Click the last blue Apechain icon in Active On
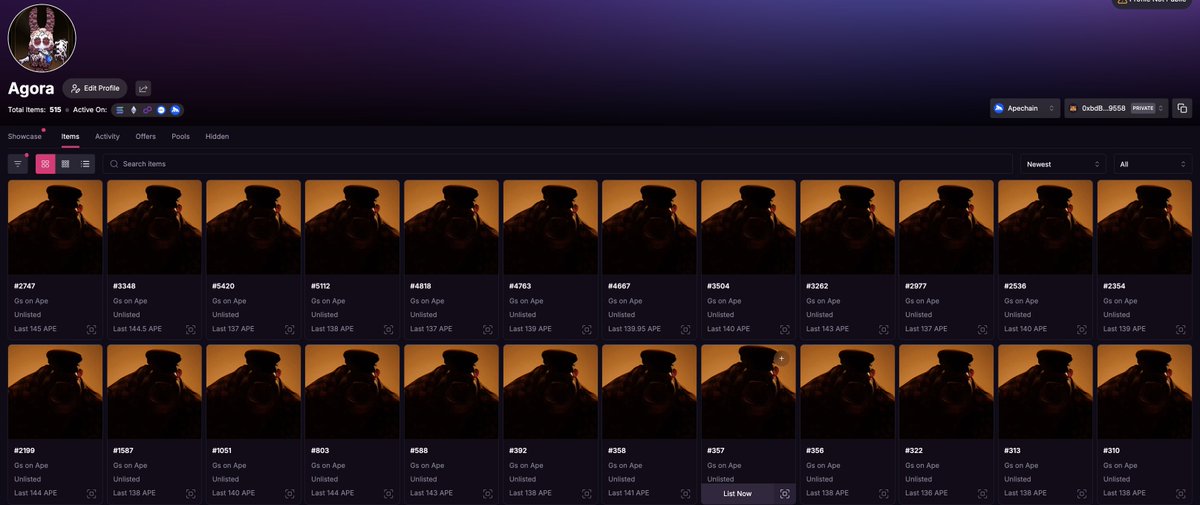The height and width of the screenshot is (505, 1200). (174, 110)
